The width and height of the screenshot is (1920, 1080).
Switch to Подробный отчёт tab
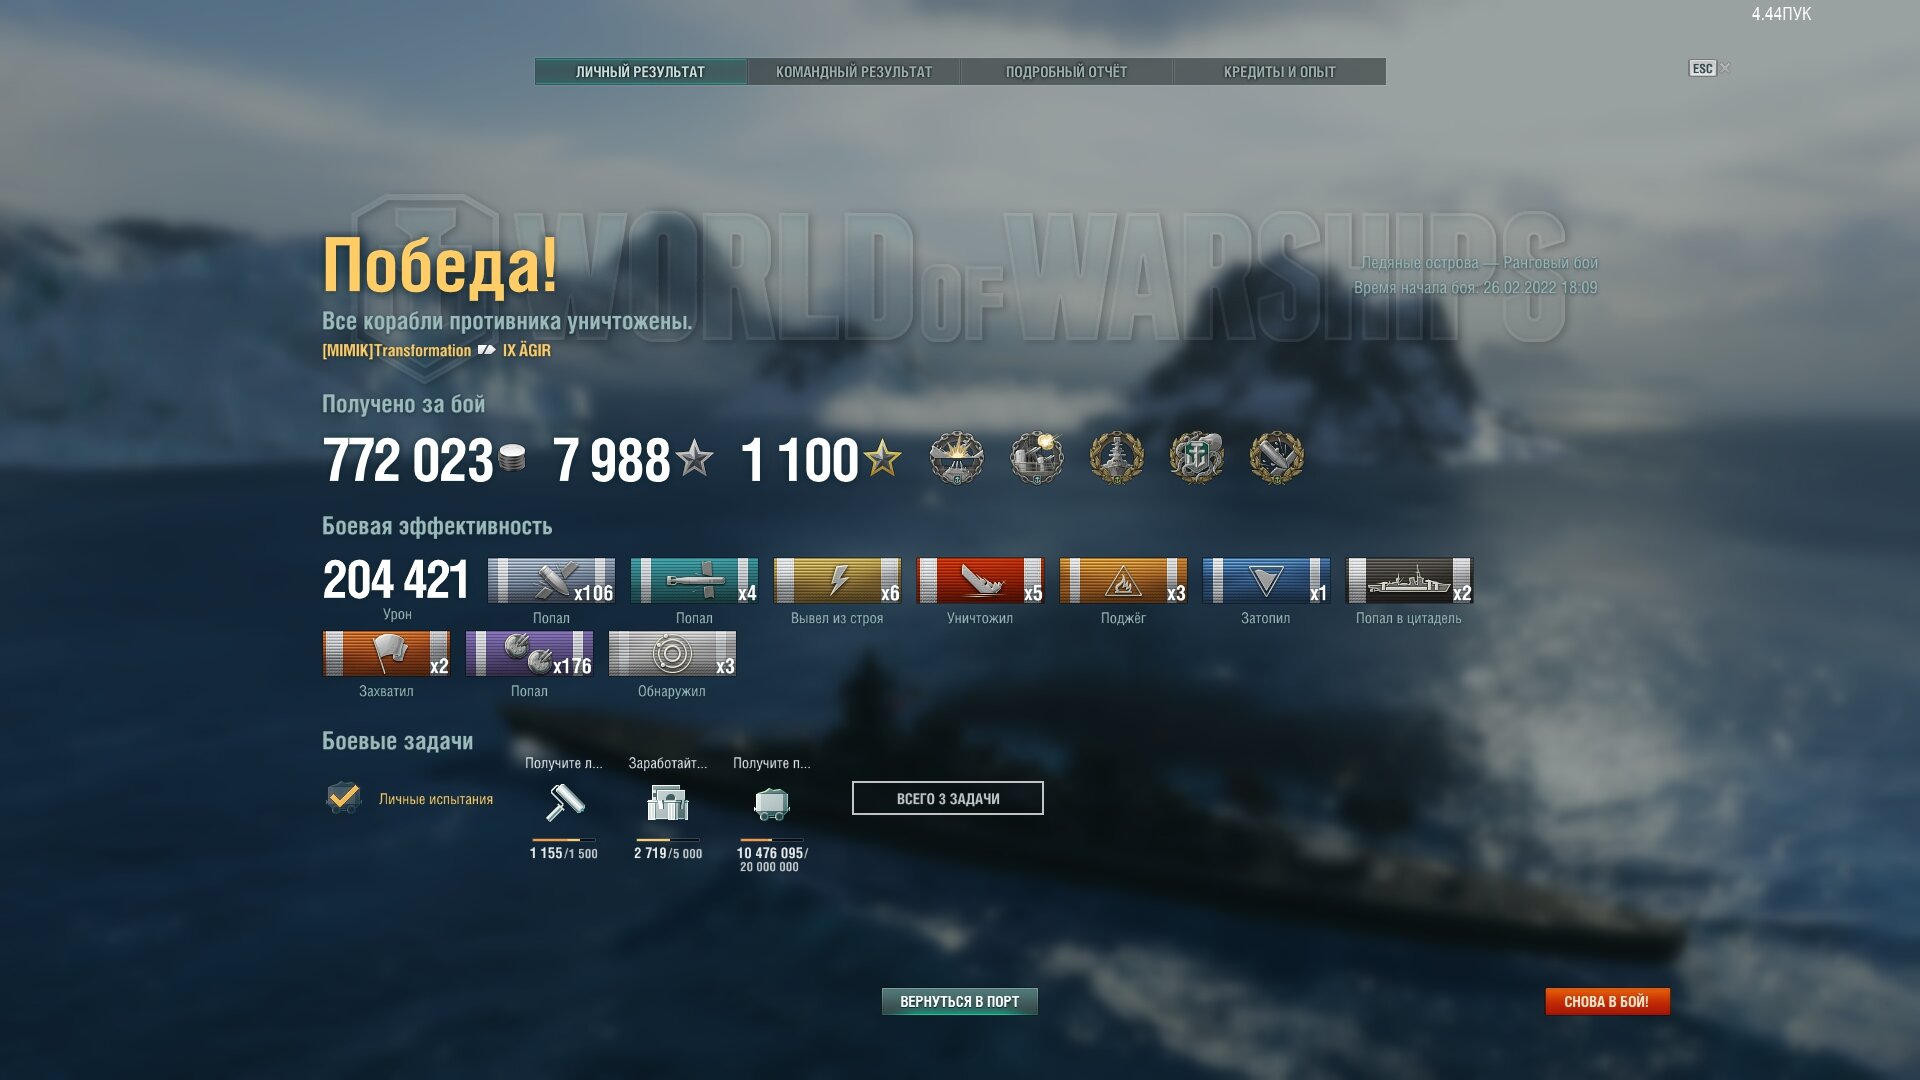(1066, 72)
